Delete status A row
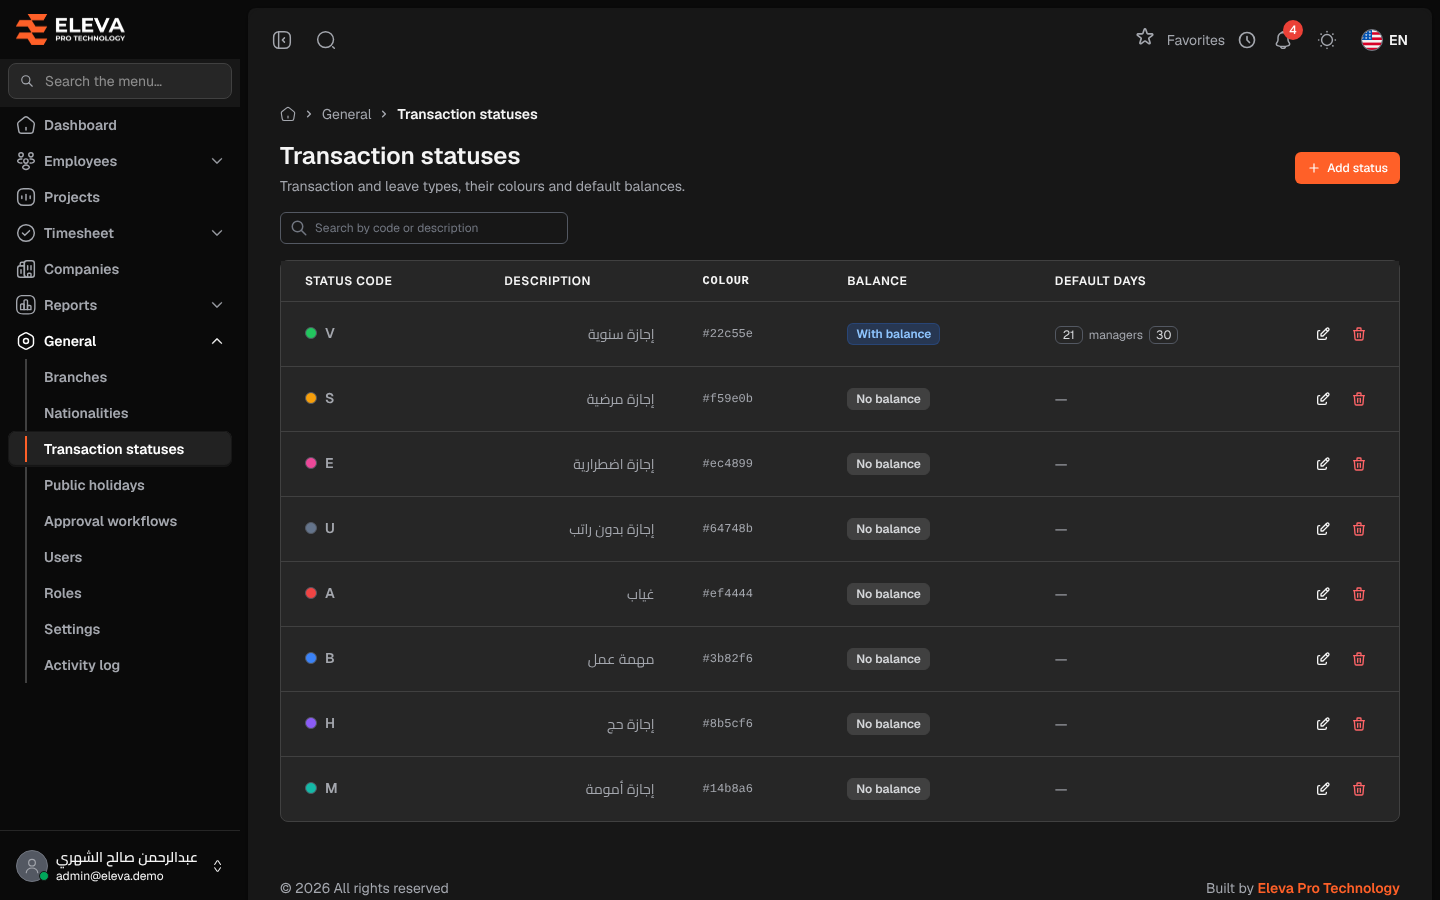 1359,594
